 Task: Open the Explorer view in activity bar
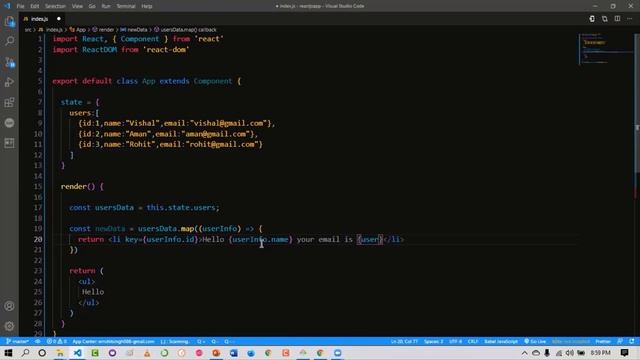9,21
